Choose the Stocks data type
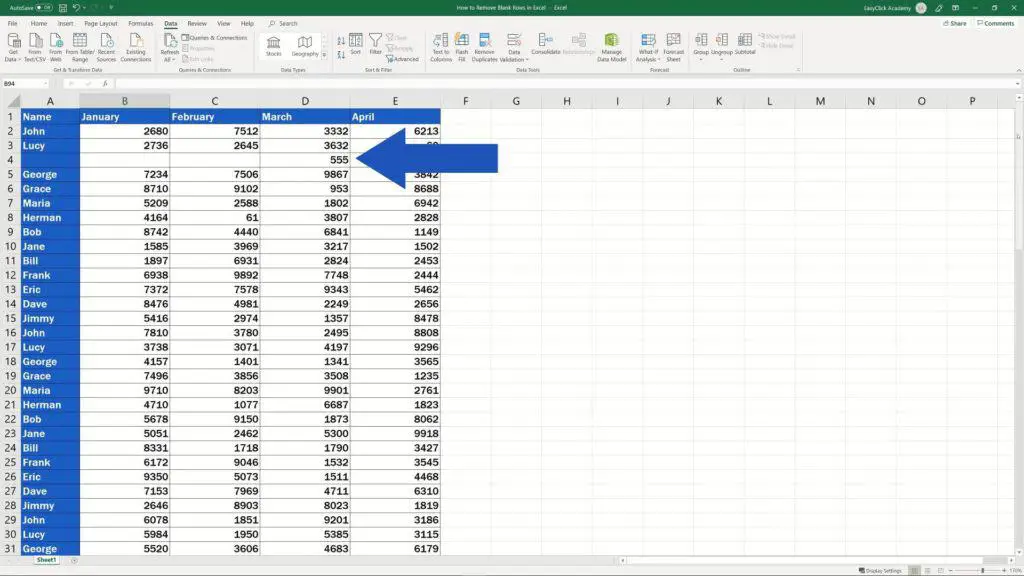The image size is (1024, 576). [273, 45]
